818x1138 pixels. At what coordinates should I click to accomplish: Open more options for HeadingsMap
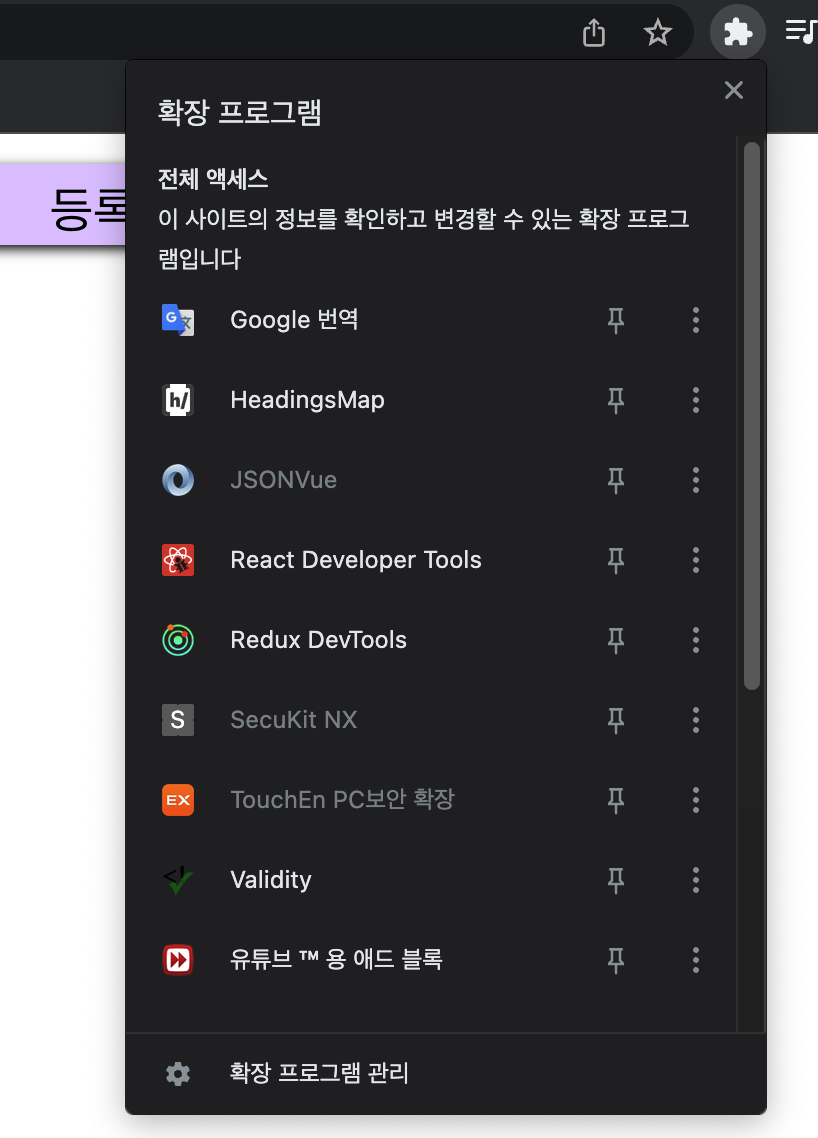pos(695,400)
